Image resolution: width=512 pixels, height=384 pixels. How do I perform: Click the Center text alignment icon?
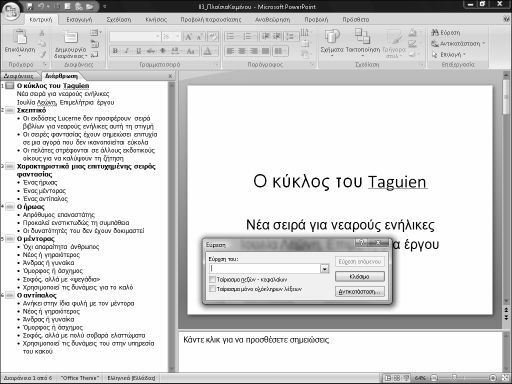(x=242, y=51)
